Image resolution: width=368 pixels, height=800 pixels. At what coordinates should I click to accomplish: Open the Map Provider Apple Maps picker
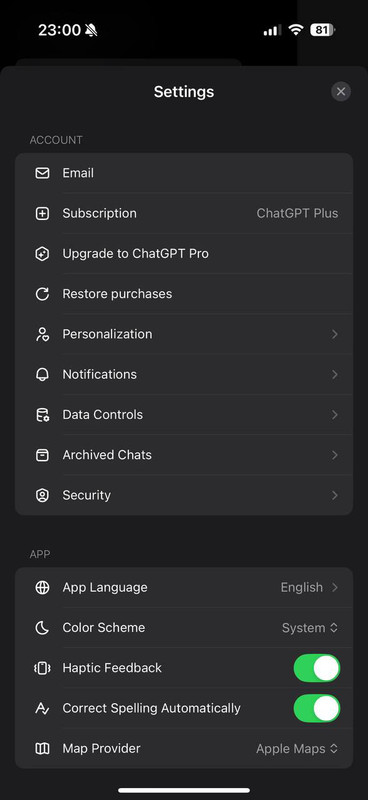tap(297, 749)
